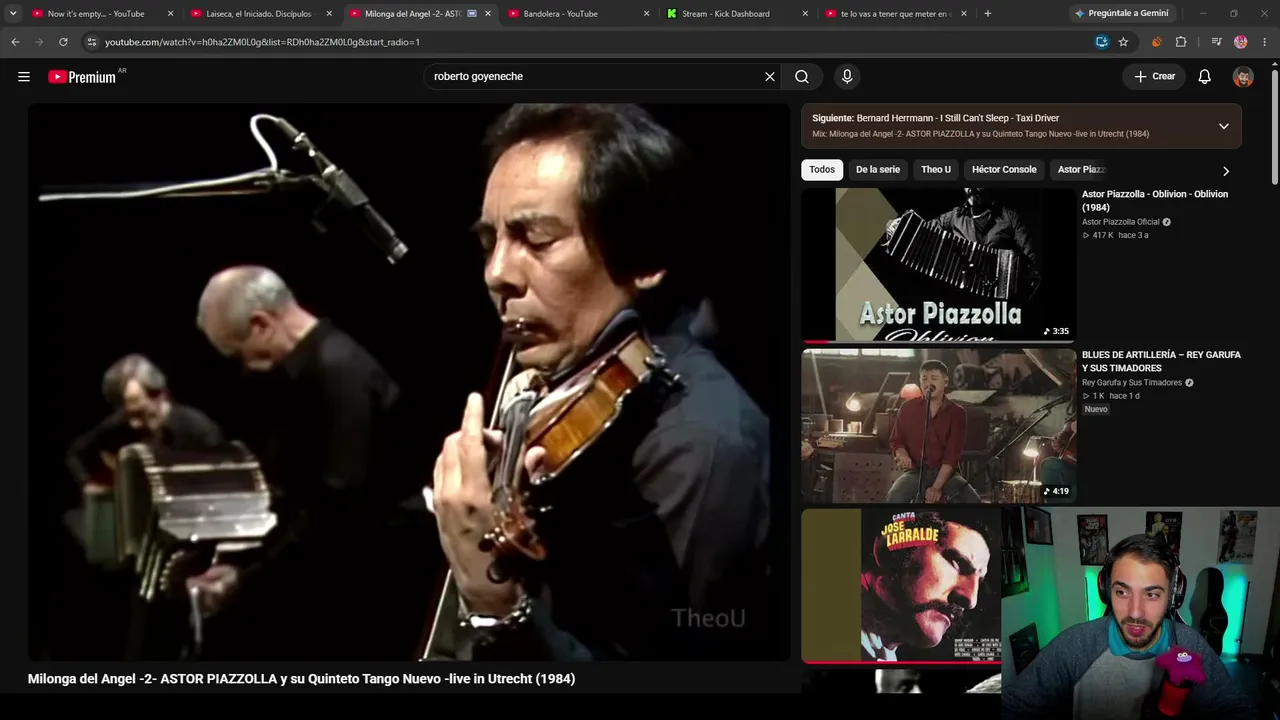The width and height of the screenshot is (1280, 720).
Task: Switch to 'Laiseca, el Iniciado' tab
Action: [258, 14]
